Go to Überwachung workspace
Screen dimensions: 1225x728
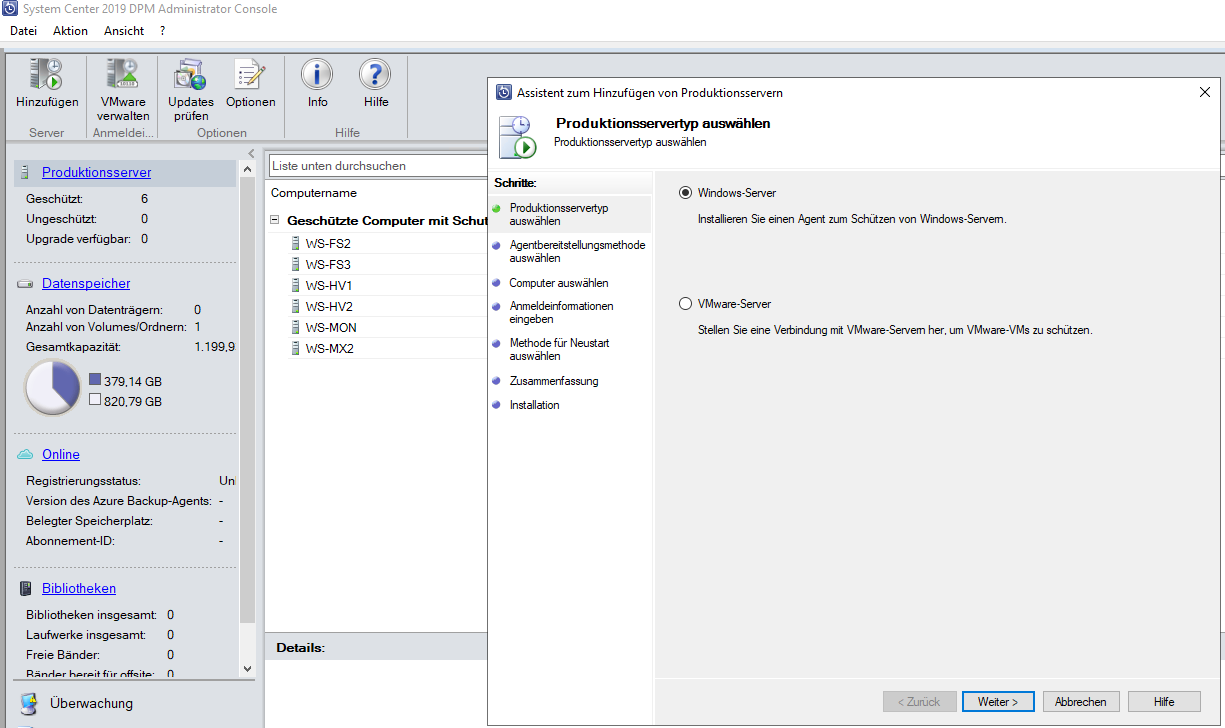coord(91,704)
